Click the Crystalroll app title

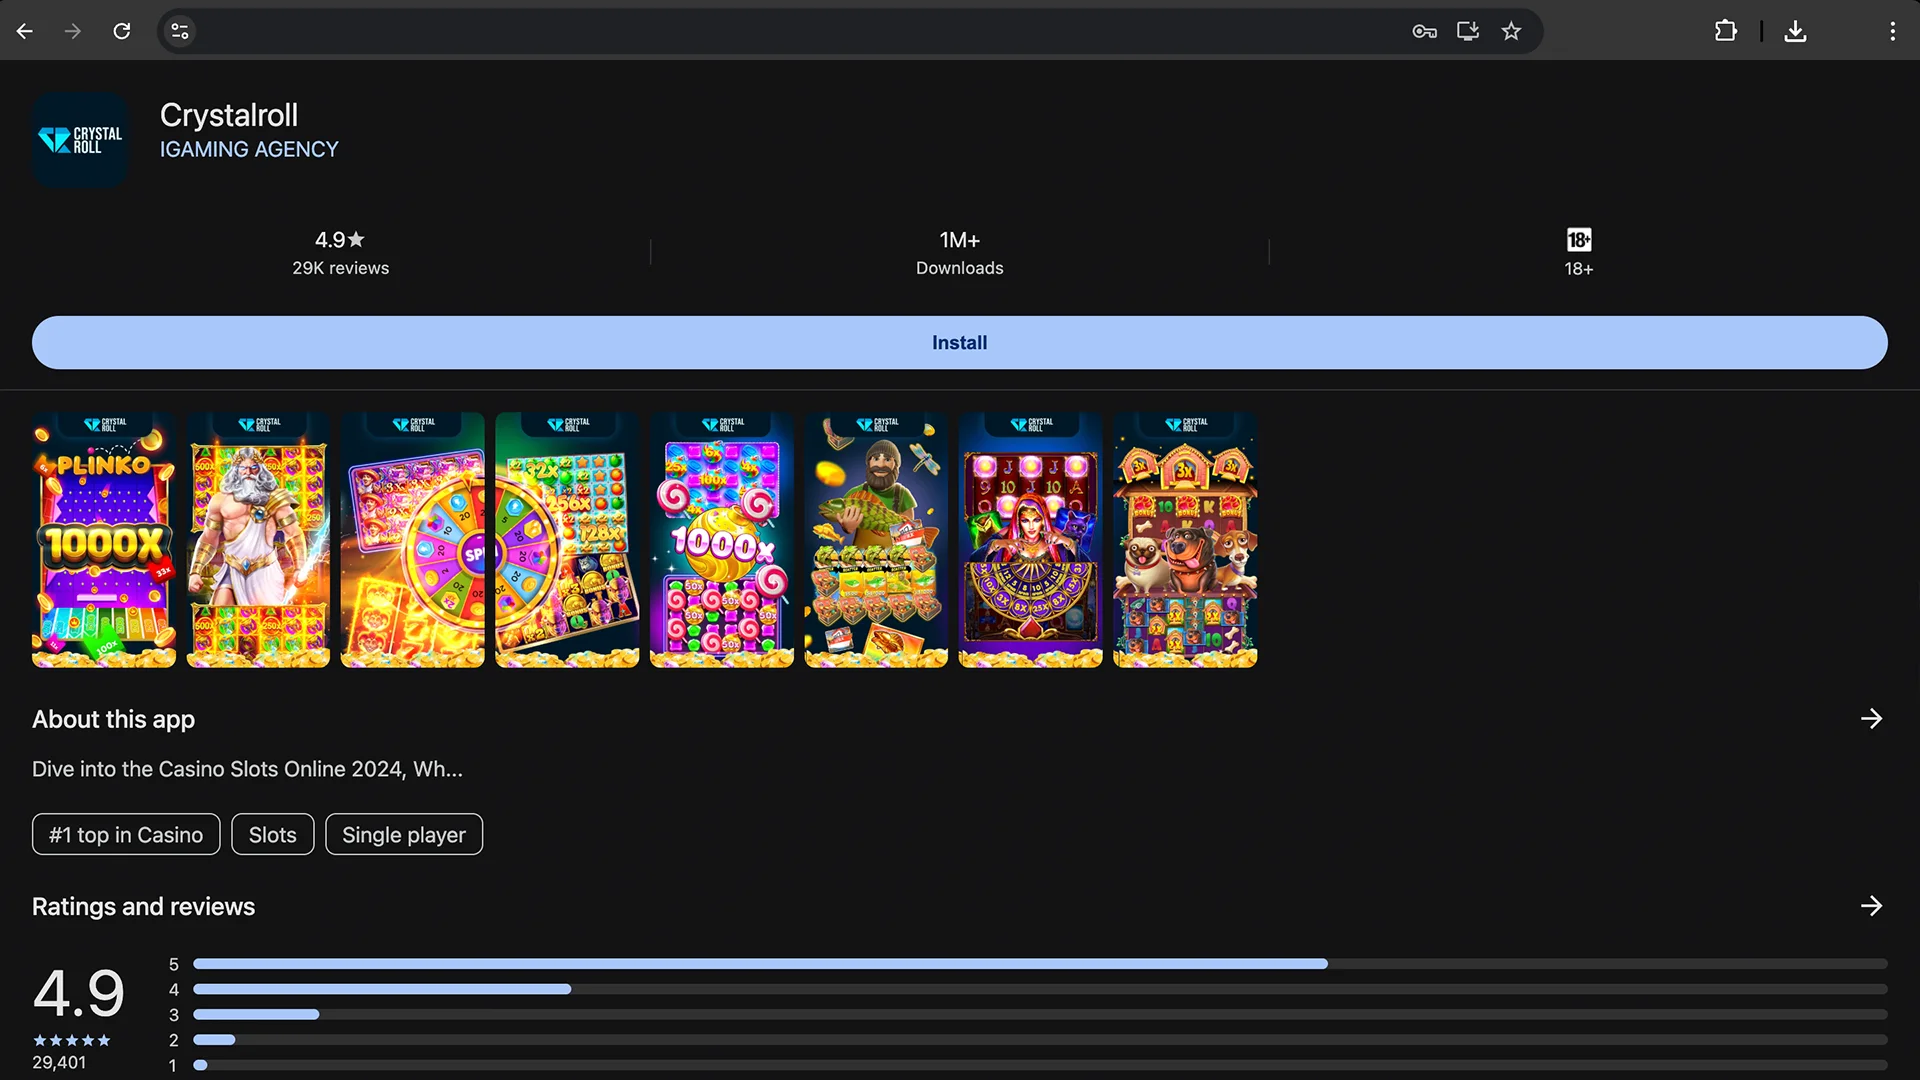point(229,115)
